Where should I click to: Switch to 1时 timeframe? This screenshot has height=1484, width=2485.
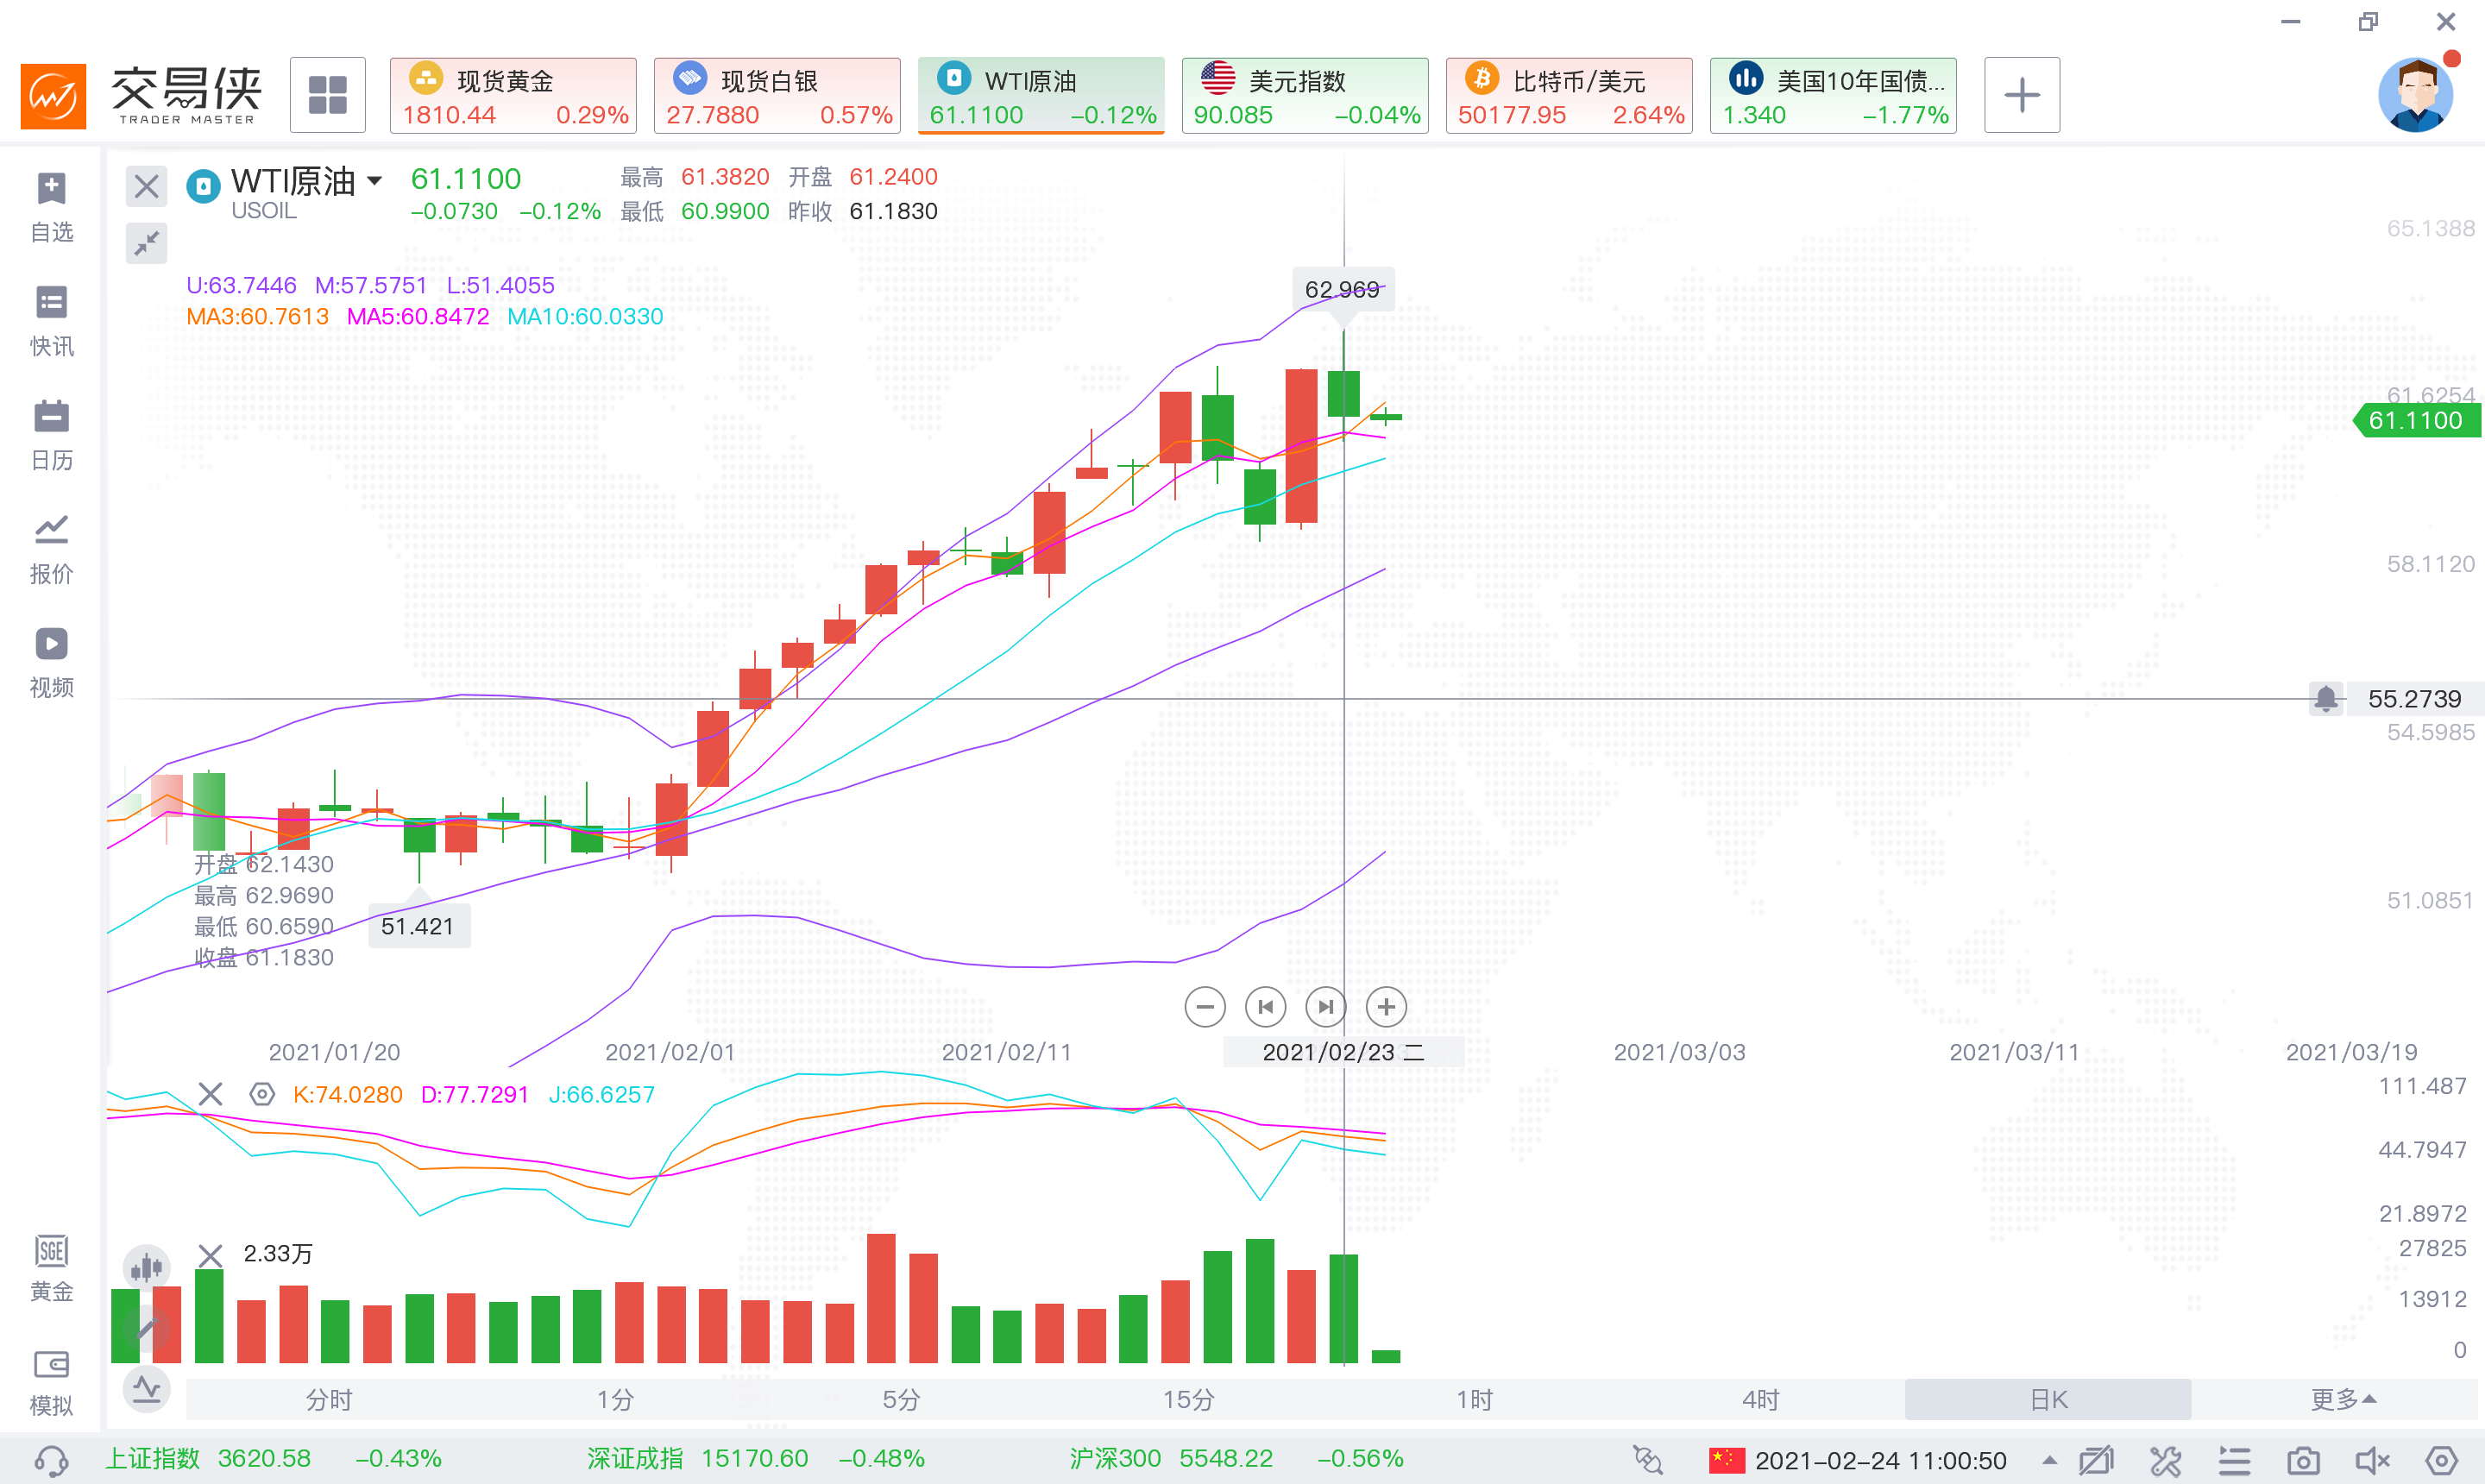[1474, 1399]
